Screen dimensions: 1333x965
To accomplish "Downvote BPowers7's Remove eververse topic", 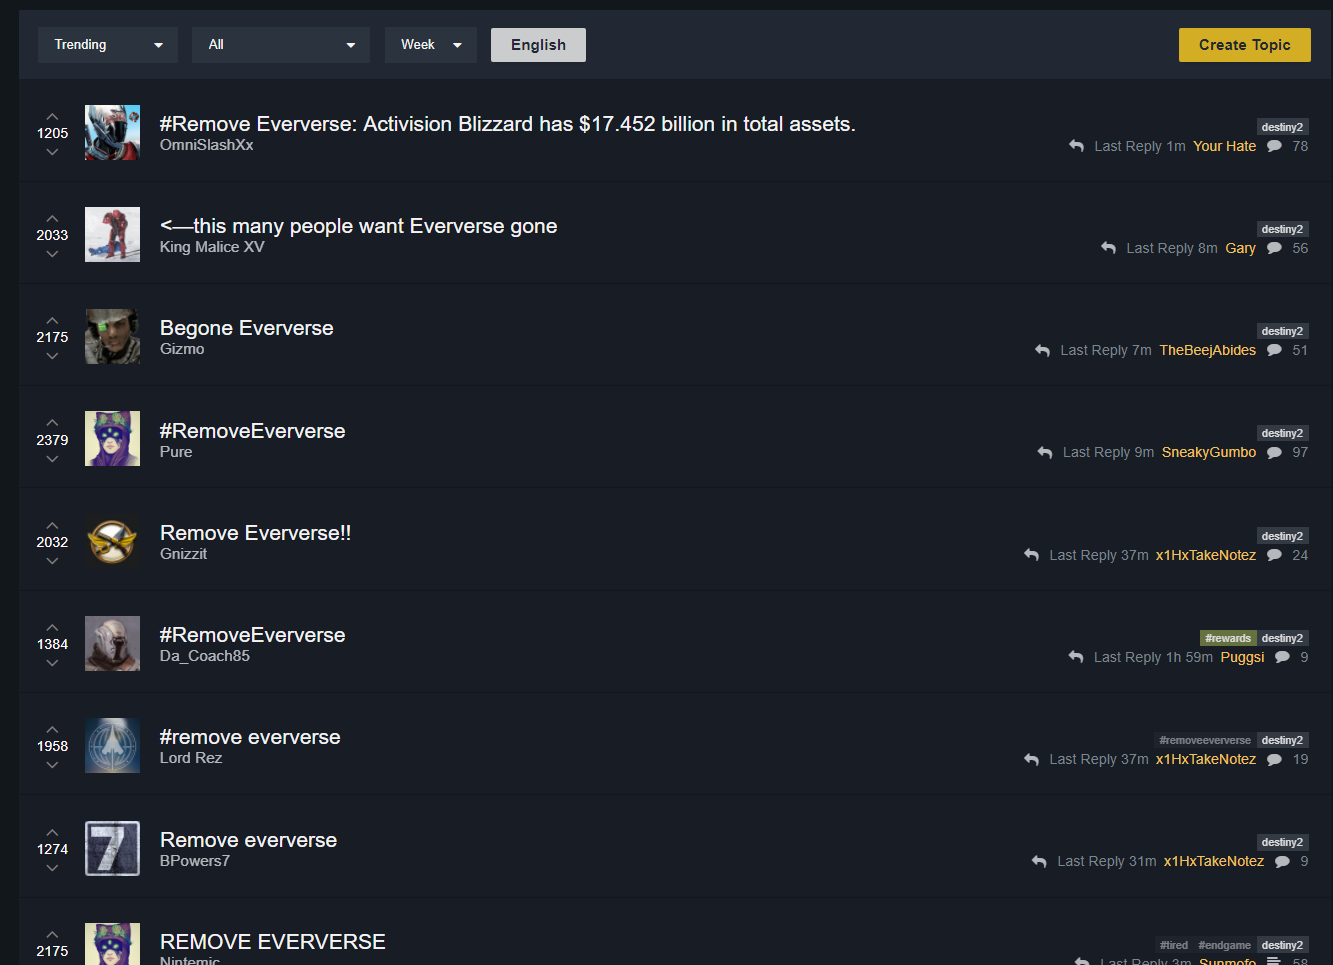I will [x=52, y=868].
